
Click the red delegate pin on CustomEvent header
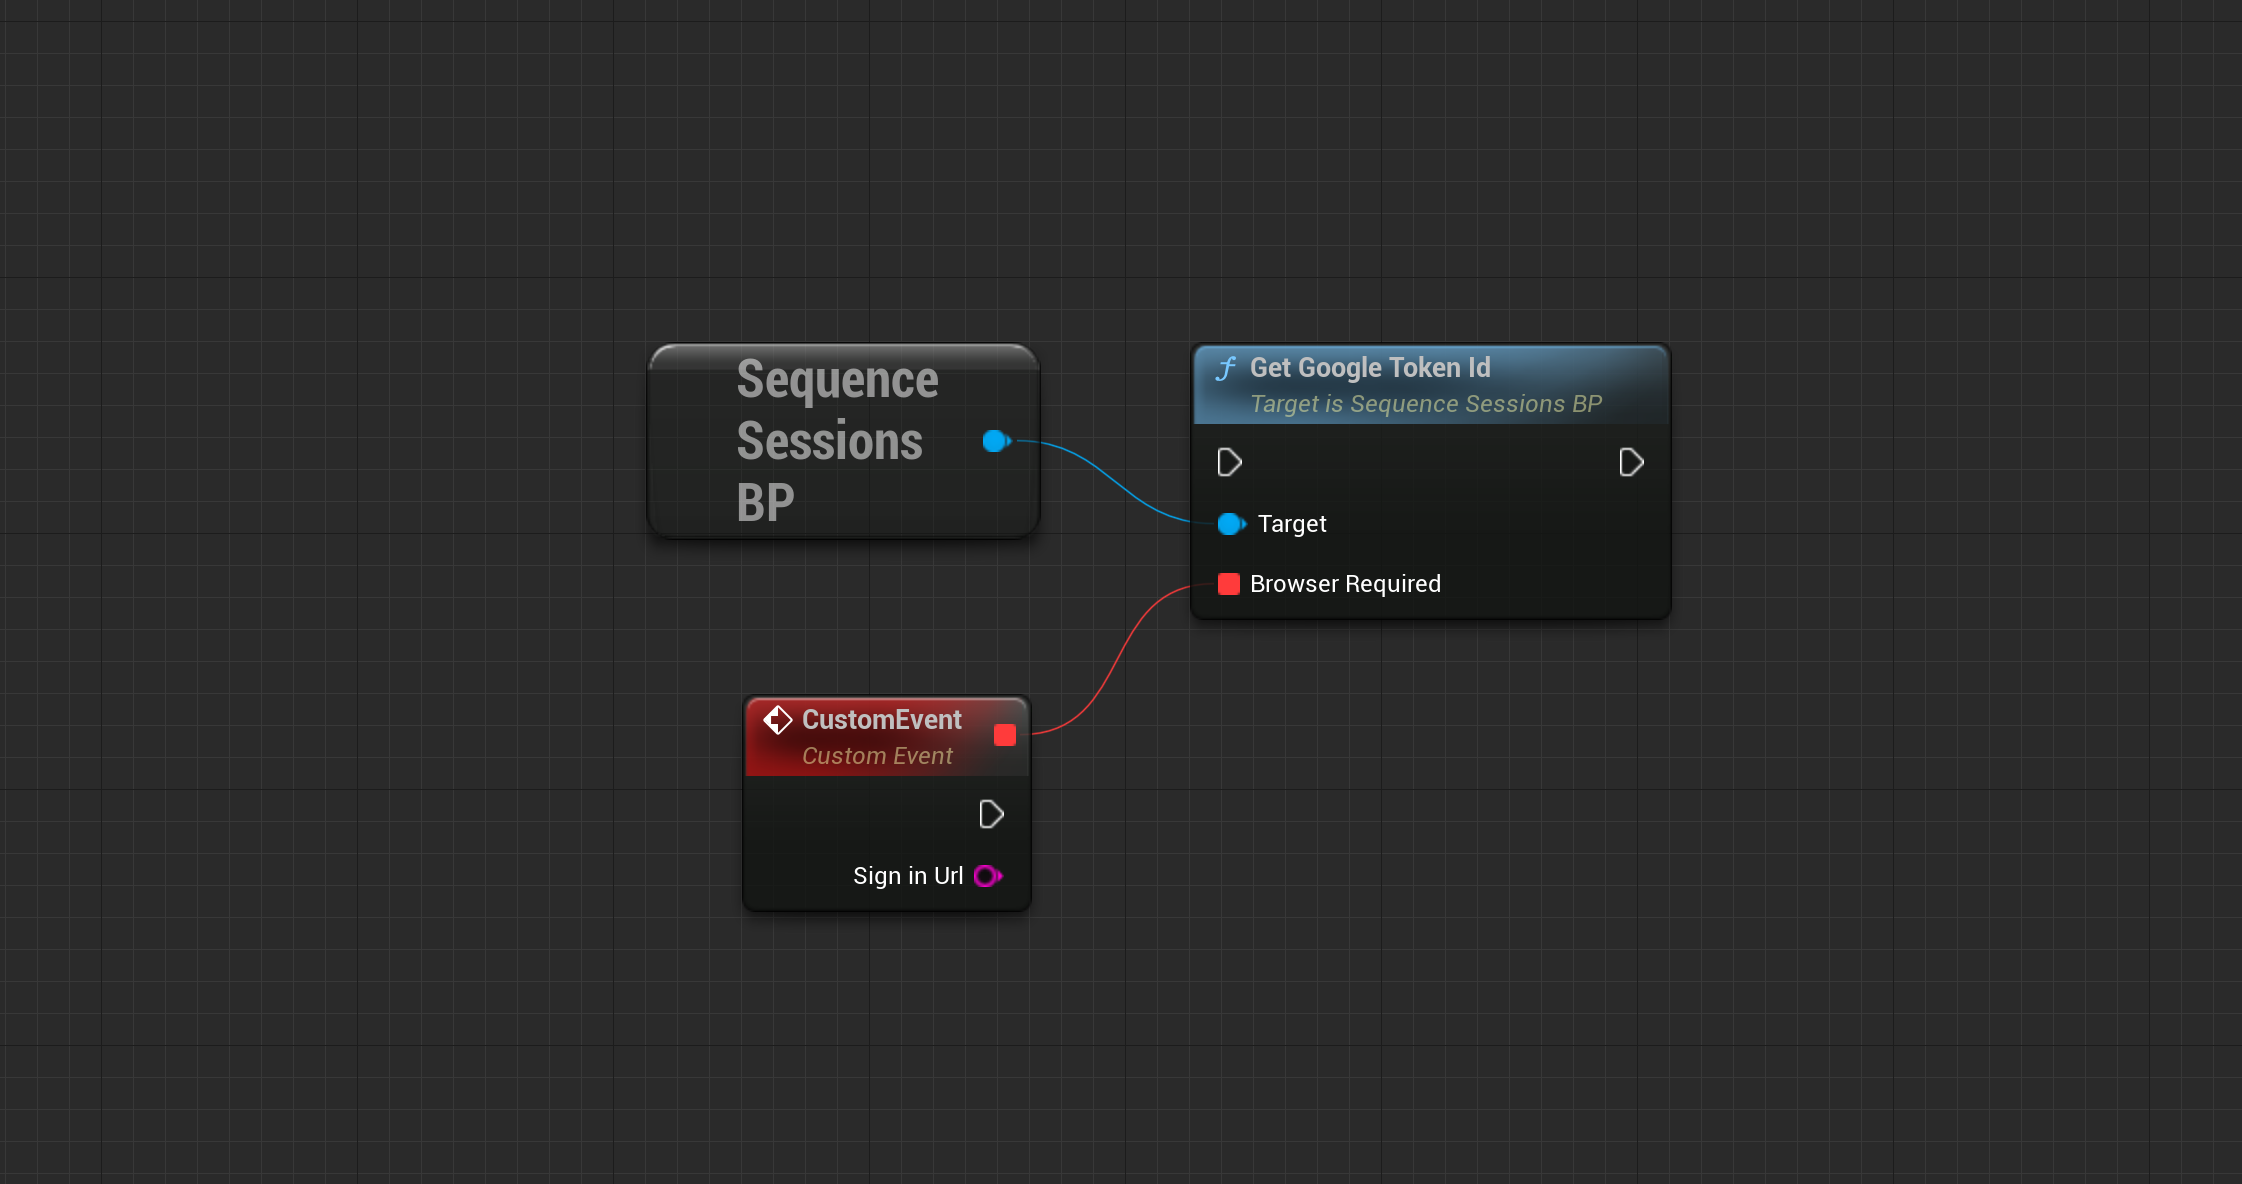pos(1005,736)
